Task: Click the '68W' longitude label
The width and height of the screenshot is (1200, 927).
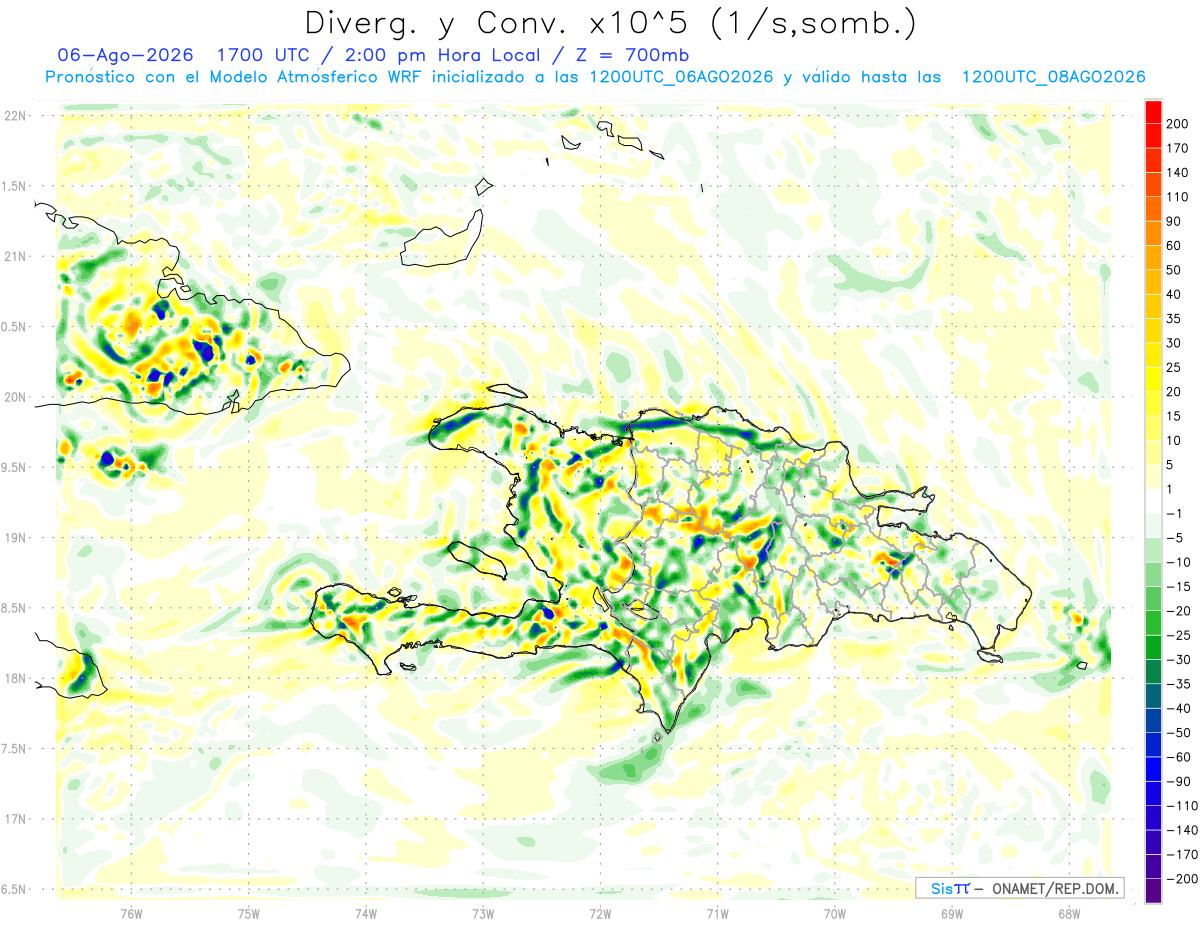Action: [x=1069, y=913]
